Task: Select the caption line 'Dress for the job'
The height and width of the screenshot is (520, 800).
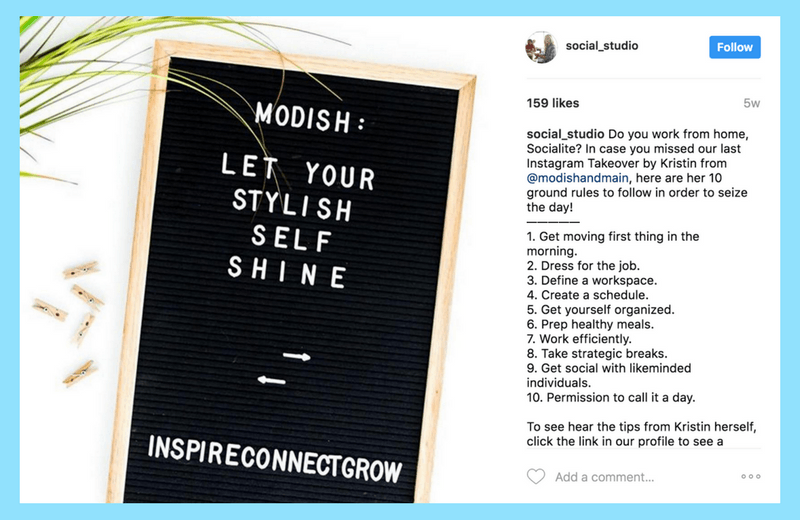Action: 583,266
